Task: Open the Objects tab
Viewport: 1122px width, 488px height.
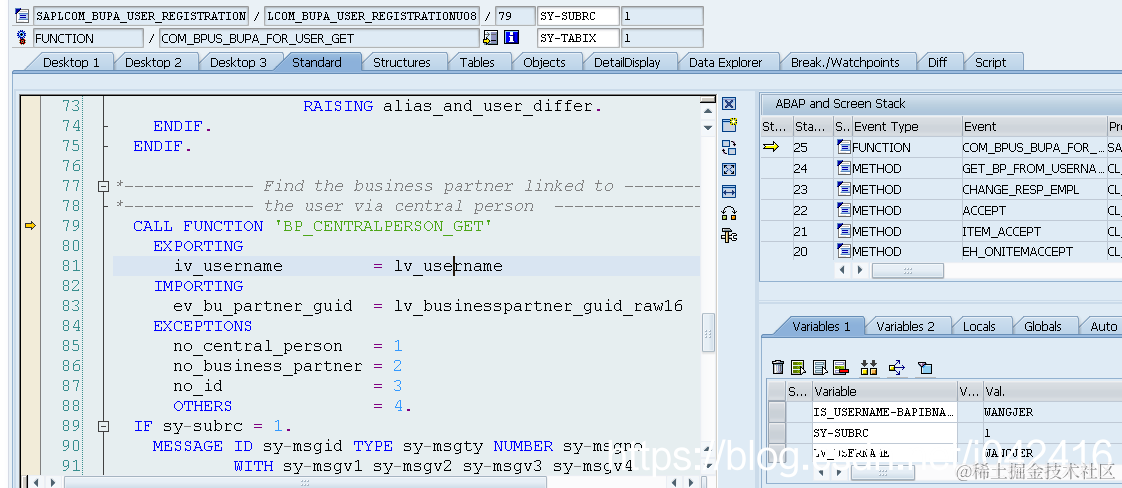Action: [544, 62]
